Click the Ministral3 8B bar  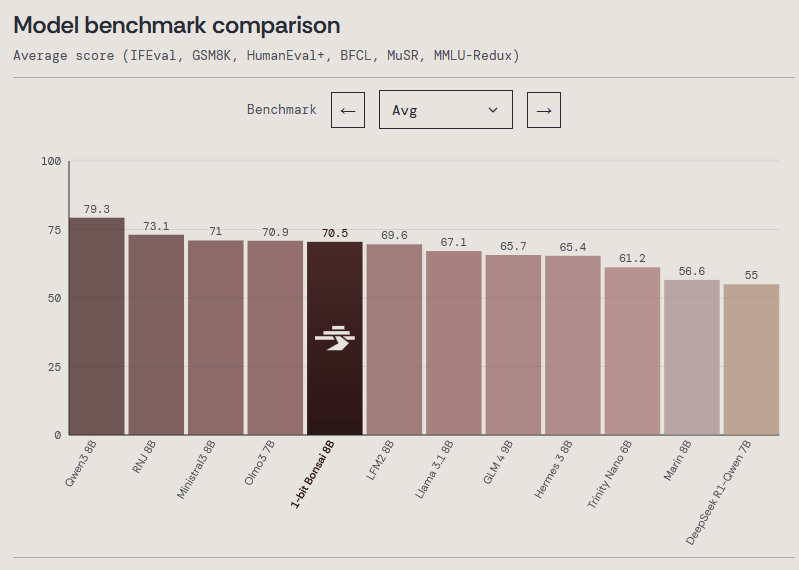(x=216, y=338)
